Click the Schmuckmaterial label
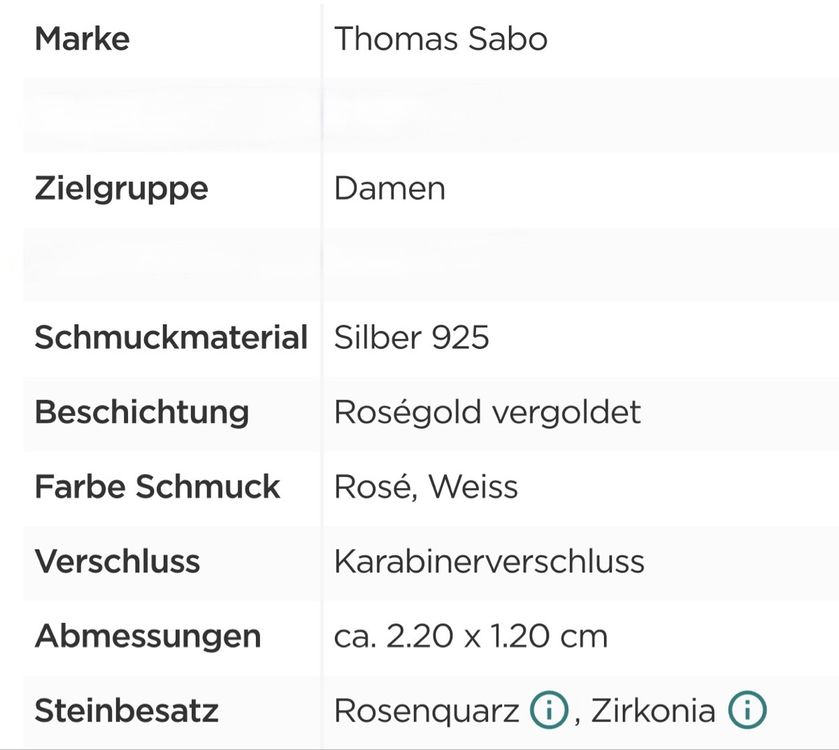This screenshot has height=750, width=839. click(171, 338)
